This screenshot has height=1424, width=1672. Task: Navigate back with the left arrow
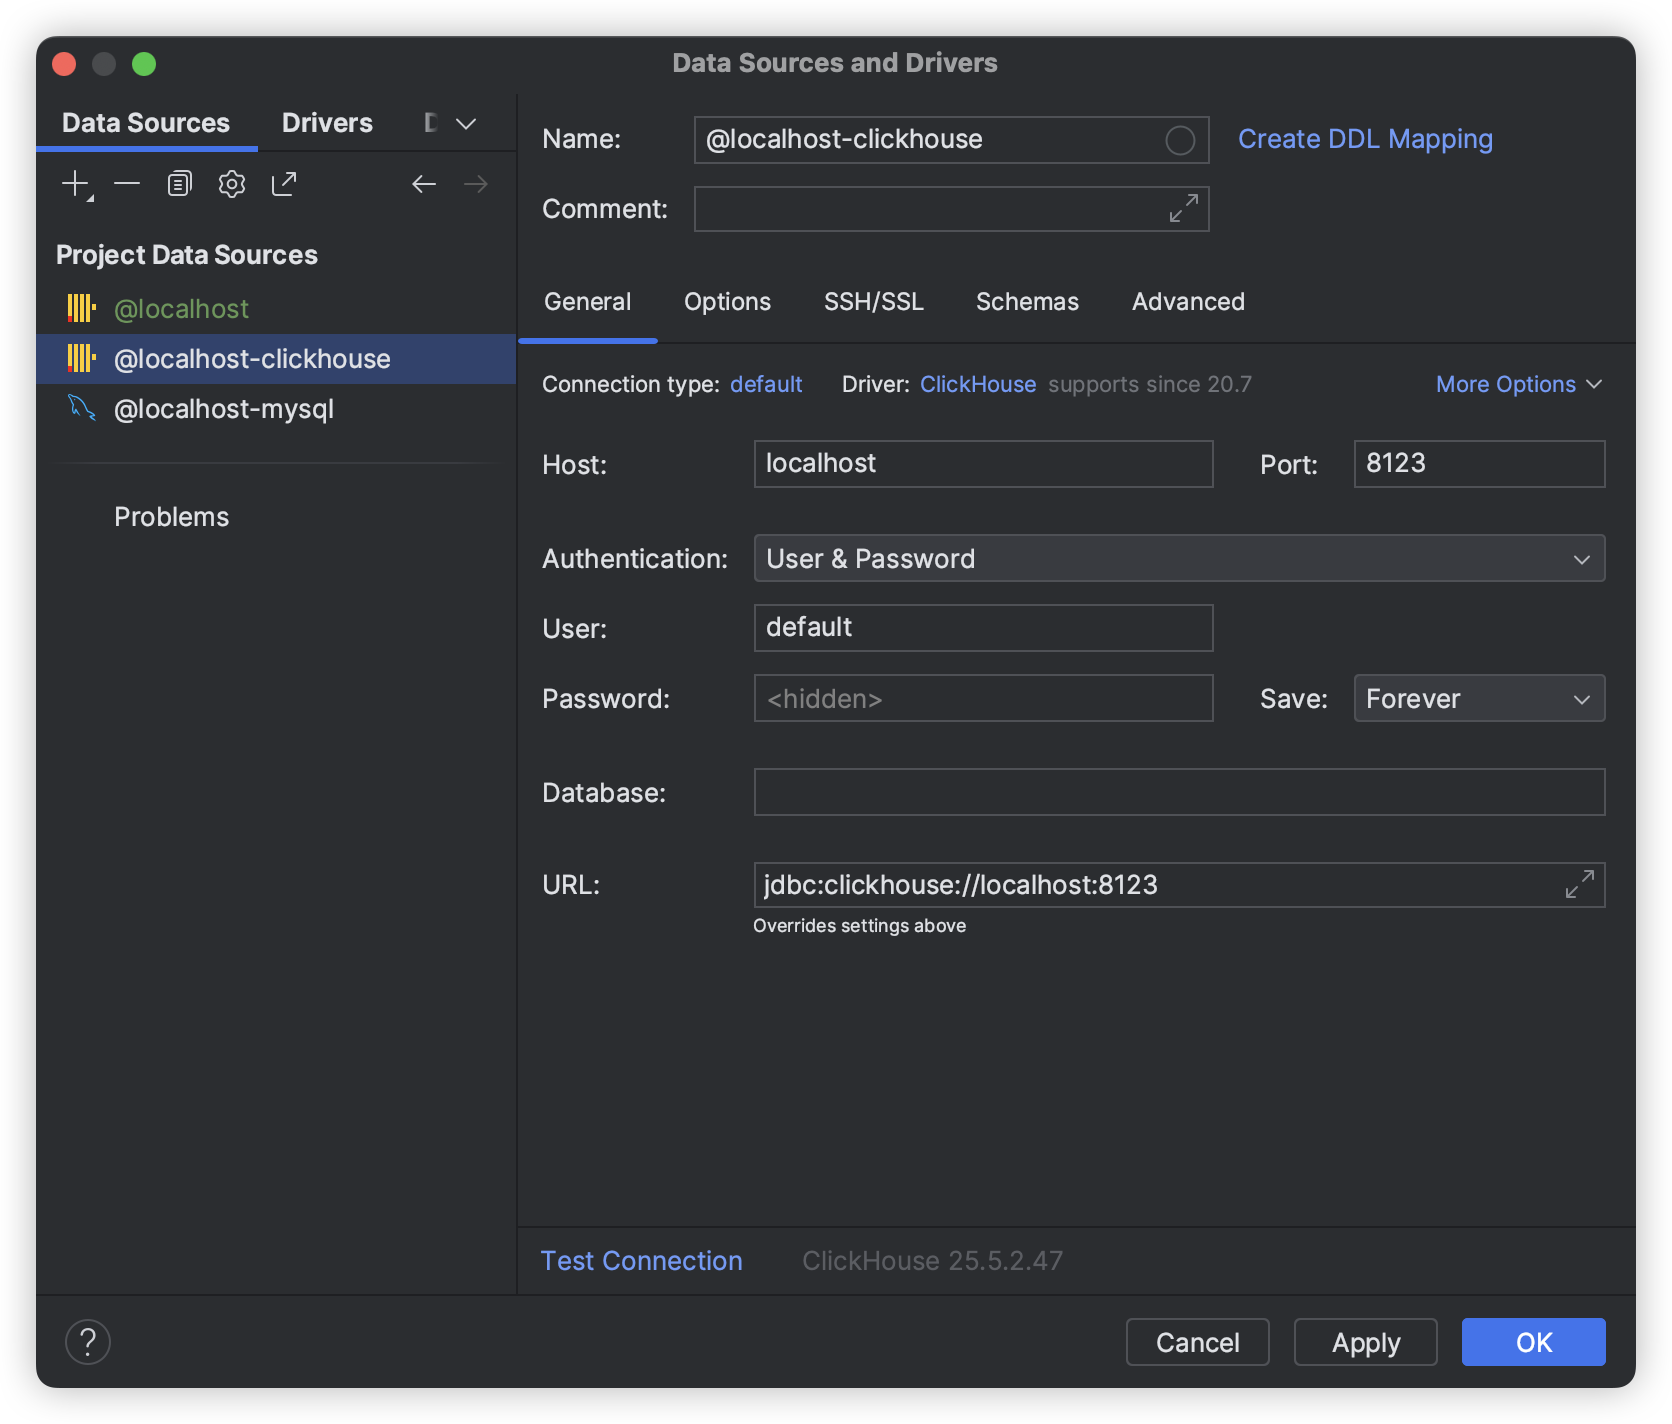click(x=424, y=184)
